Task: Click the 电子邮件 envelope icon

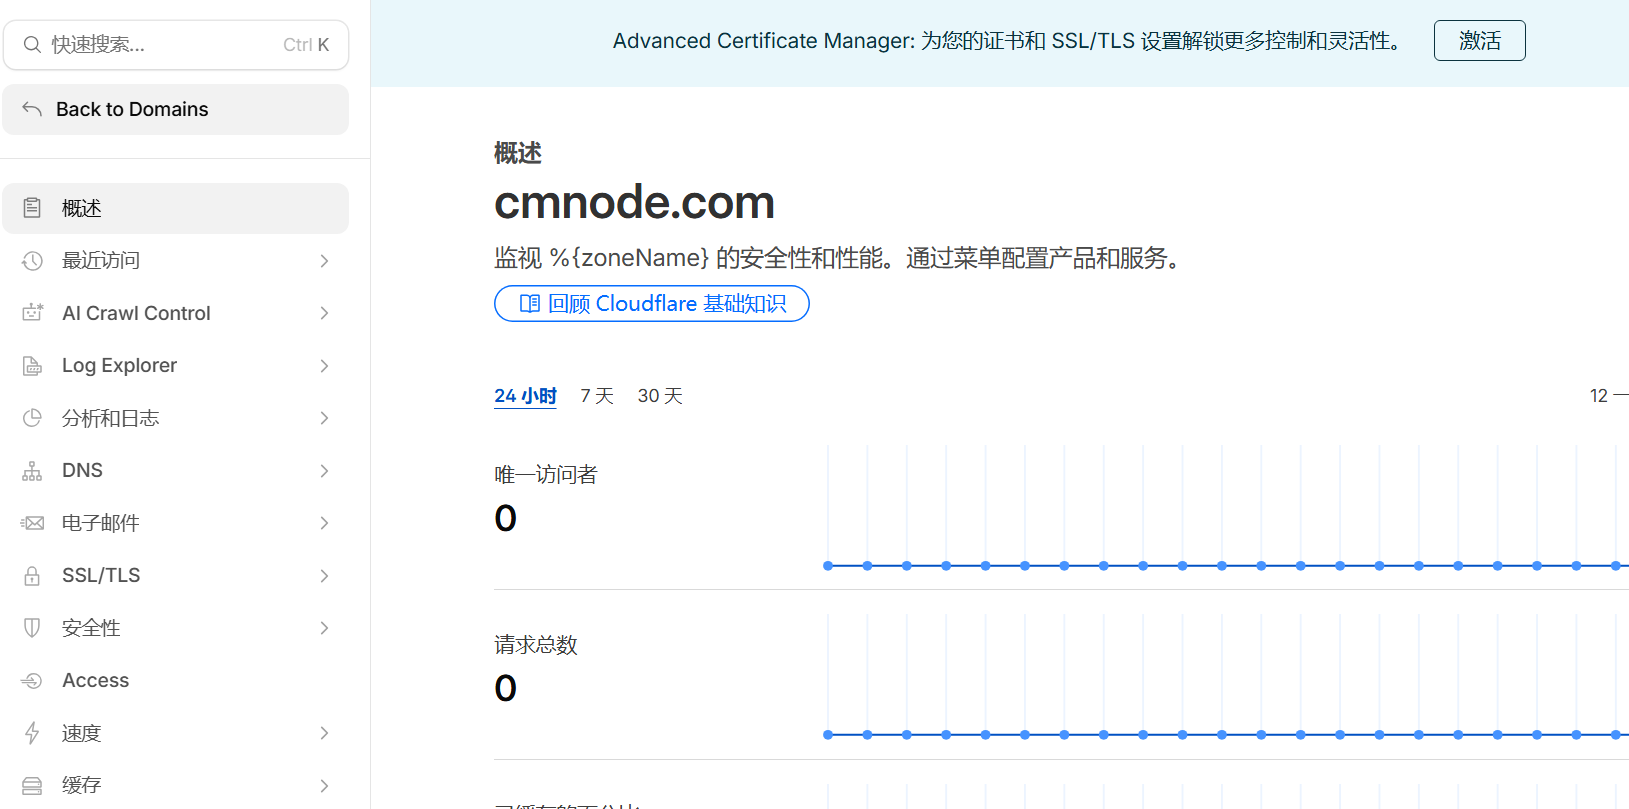Action: coord(32,523)
